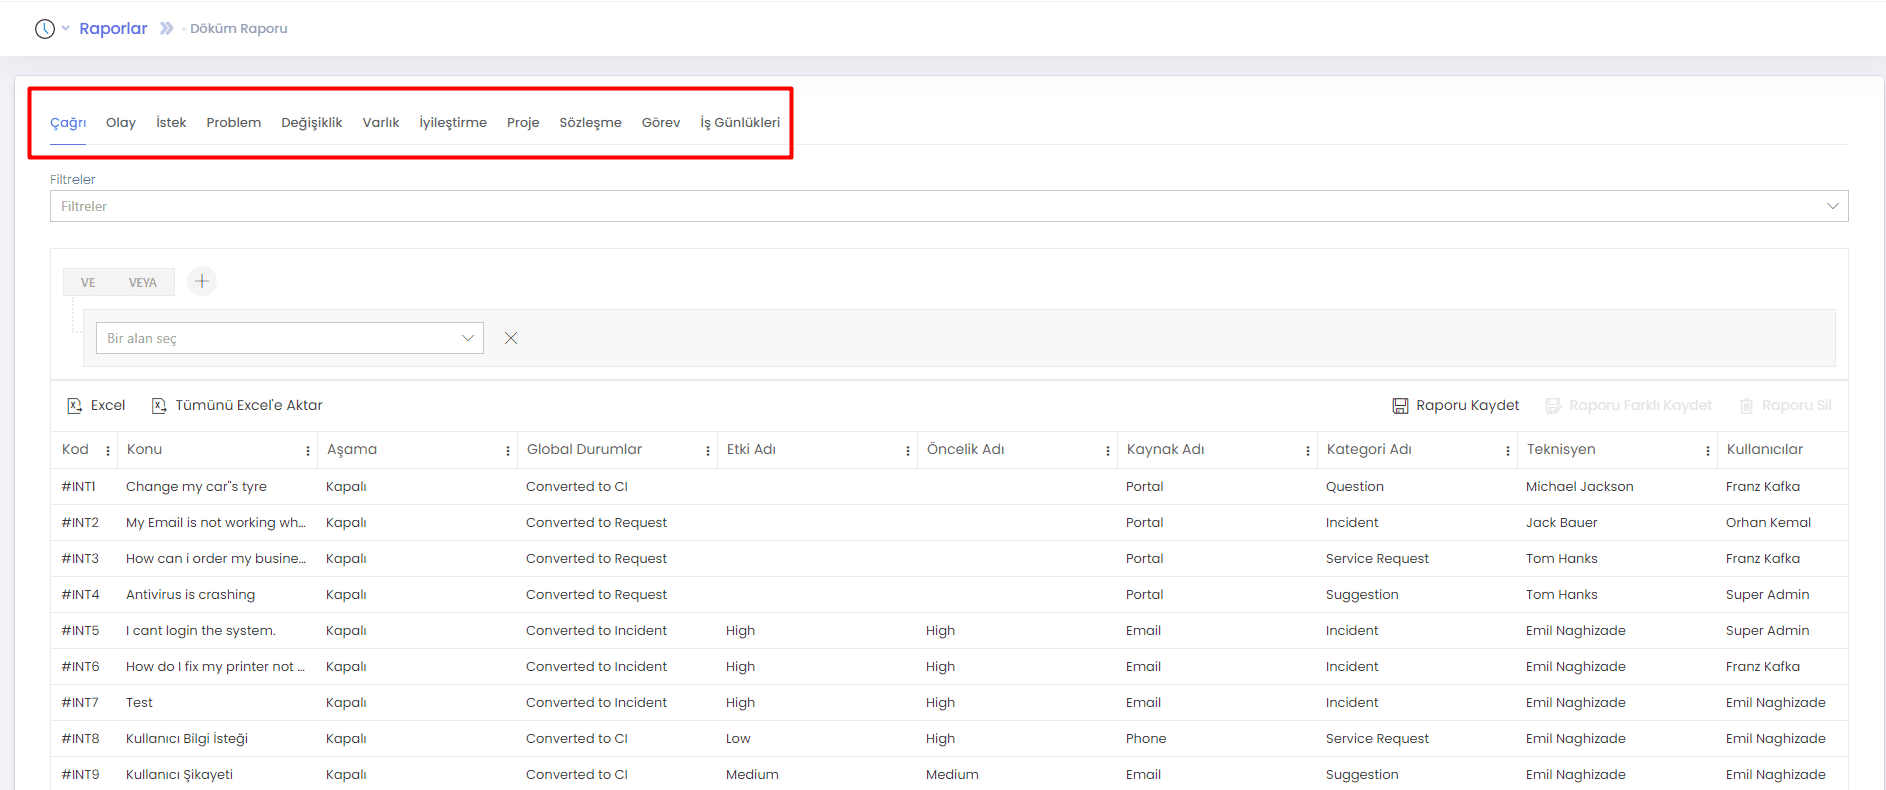This screenshot has width=1886, height=790.
Task: Open the Öncelik Adı column menu dots
Action: point(1108,451)
